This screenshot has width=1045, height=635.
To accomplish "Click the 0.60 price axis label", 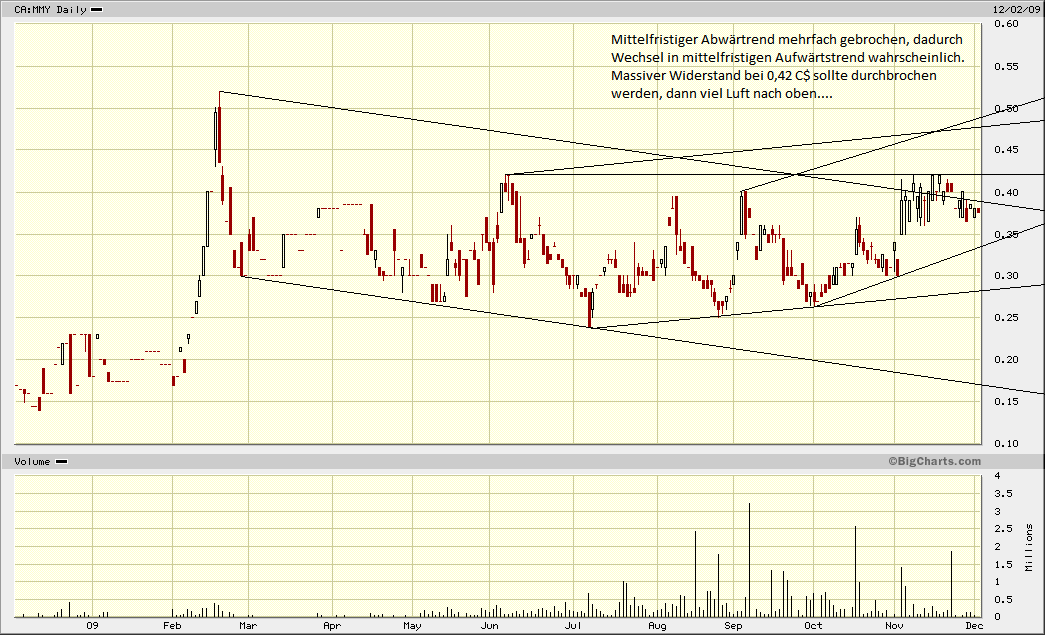I will [x=1006, y=24].
